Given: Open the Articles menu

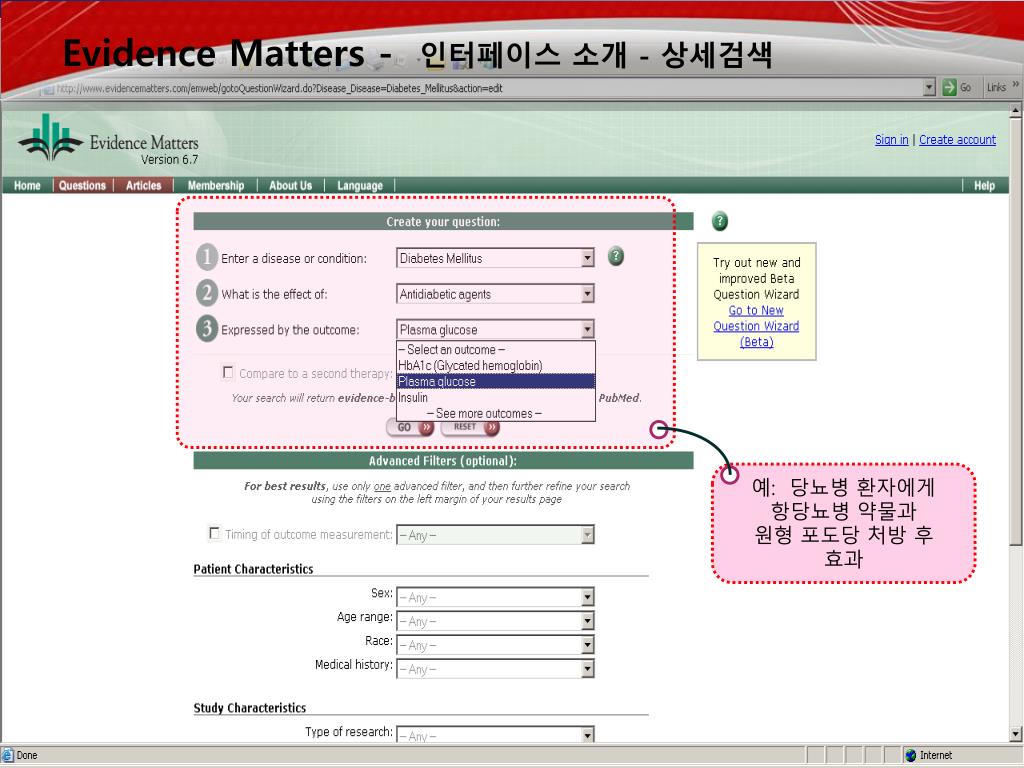Looking at the screenshot, I should point(144,185).
